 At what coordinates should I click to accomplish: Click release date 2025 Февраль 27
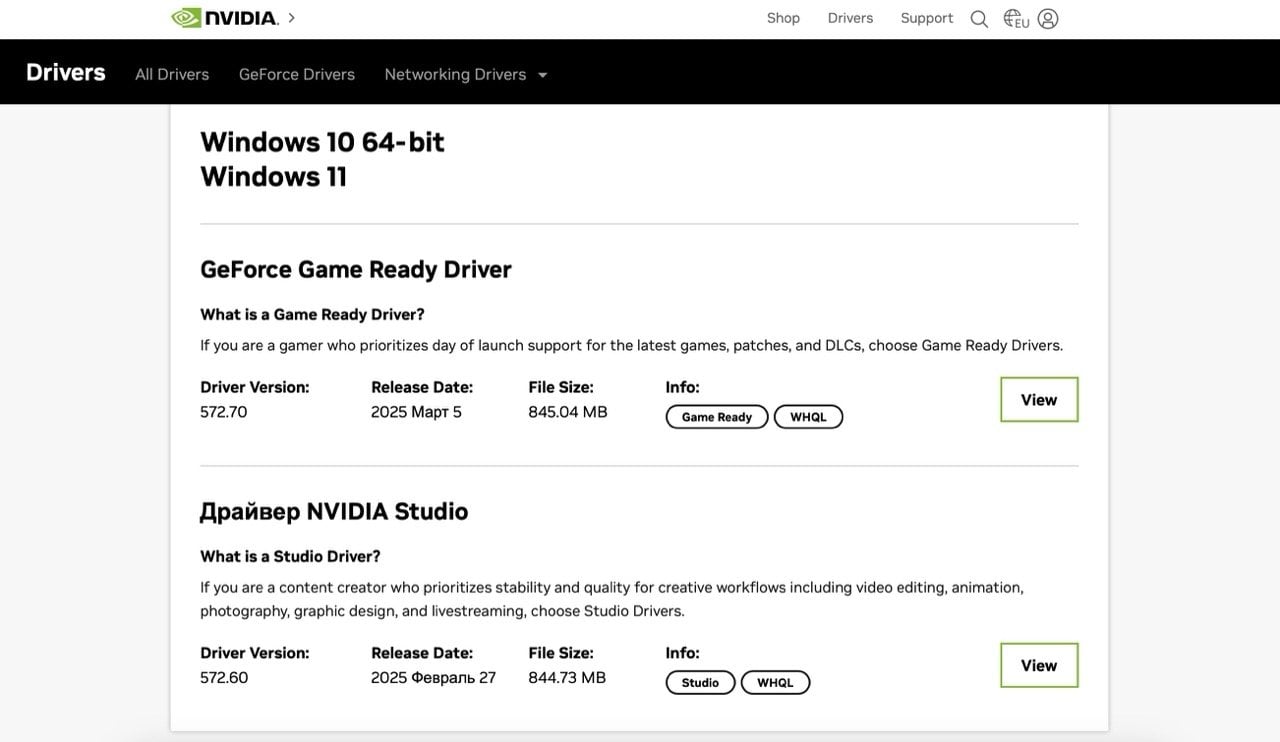[433, 678]
